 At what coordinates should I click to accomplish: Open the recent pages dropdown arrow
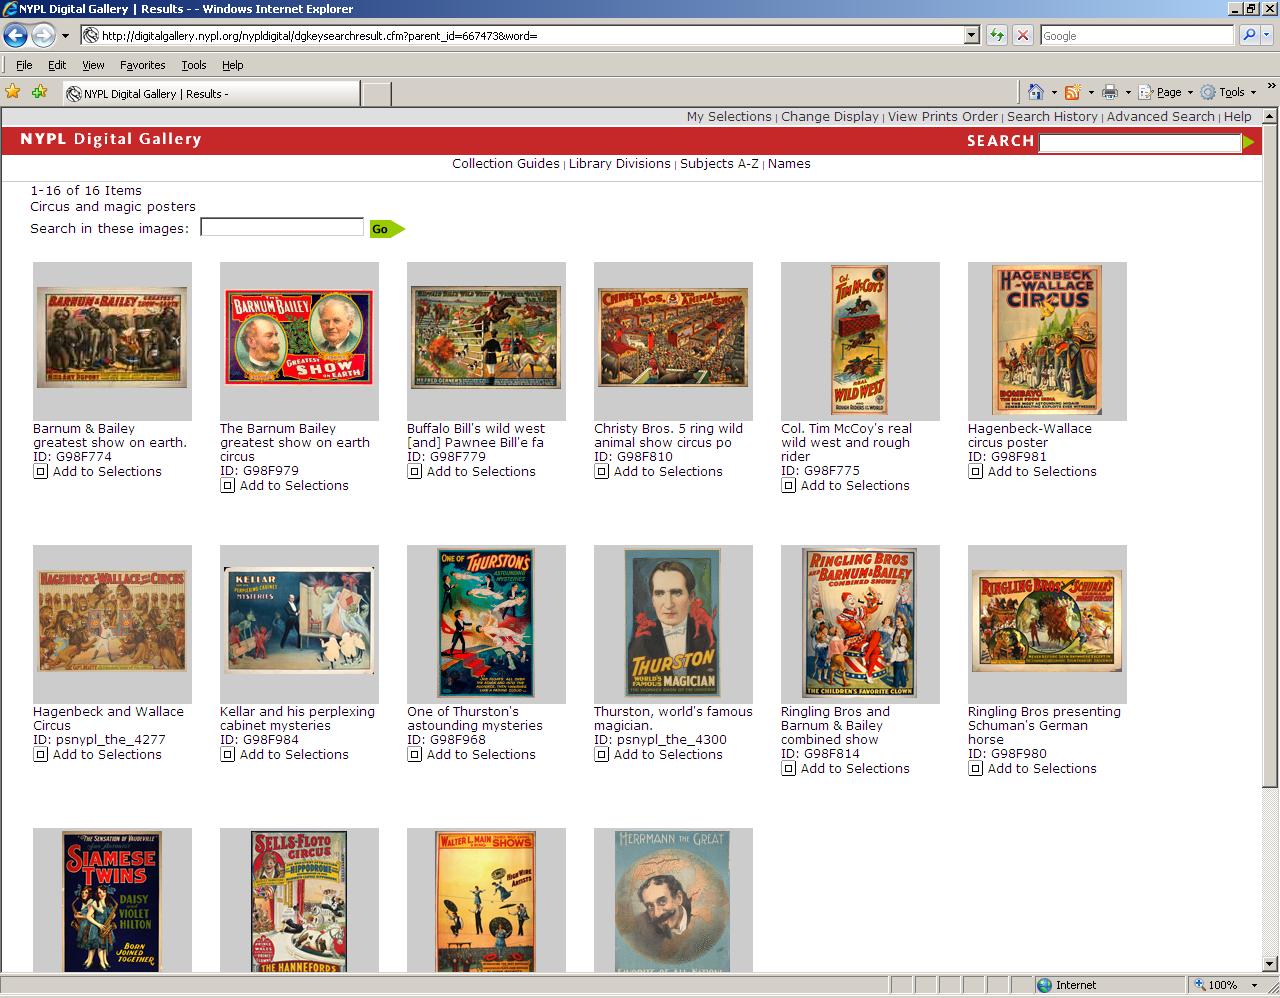pos(65,36)
